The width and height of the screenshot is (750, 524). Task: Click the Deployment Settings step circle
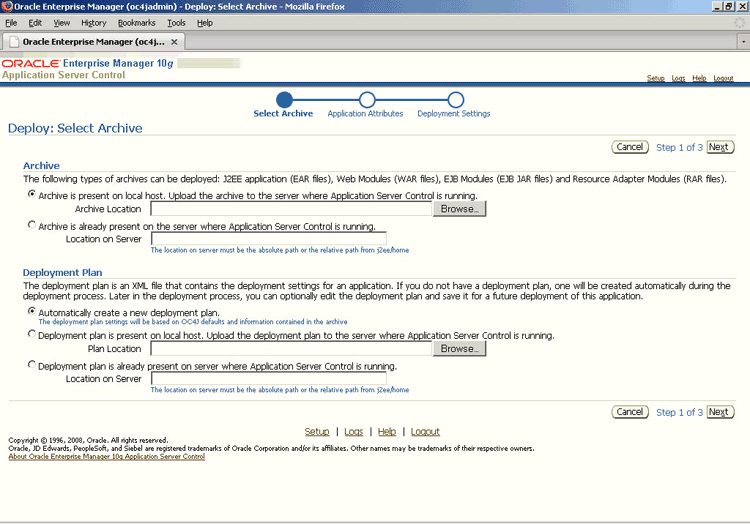tap(456, 99)
